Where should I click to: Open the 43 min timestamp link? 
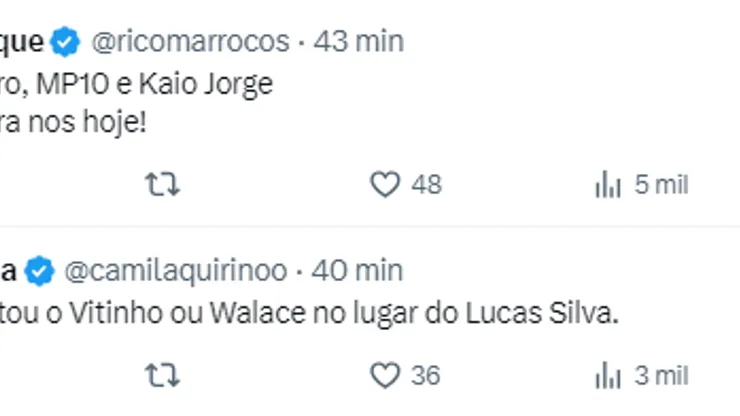[359, 42]
